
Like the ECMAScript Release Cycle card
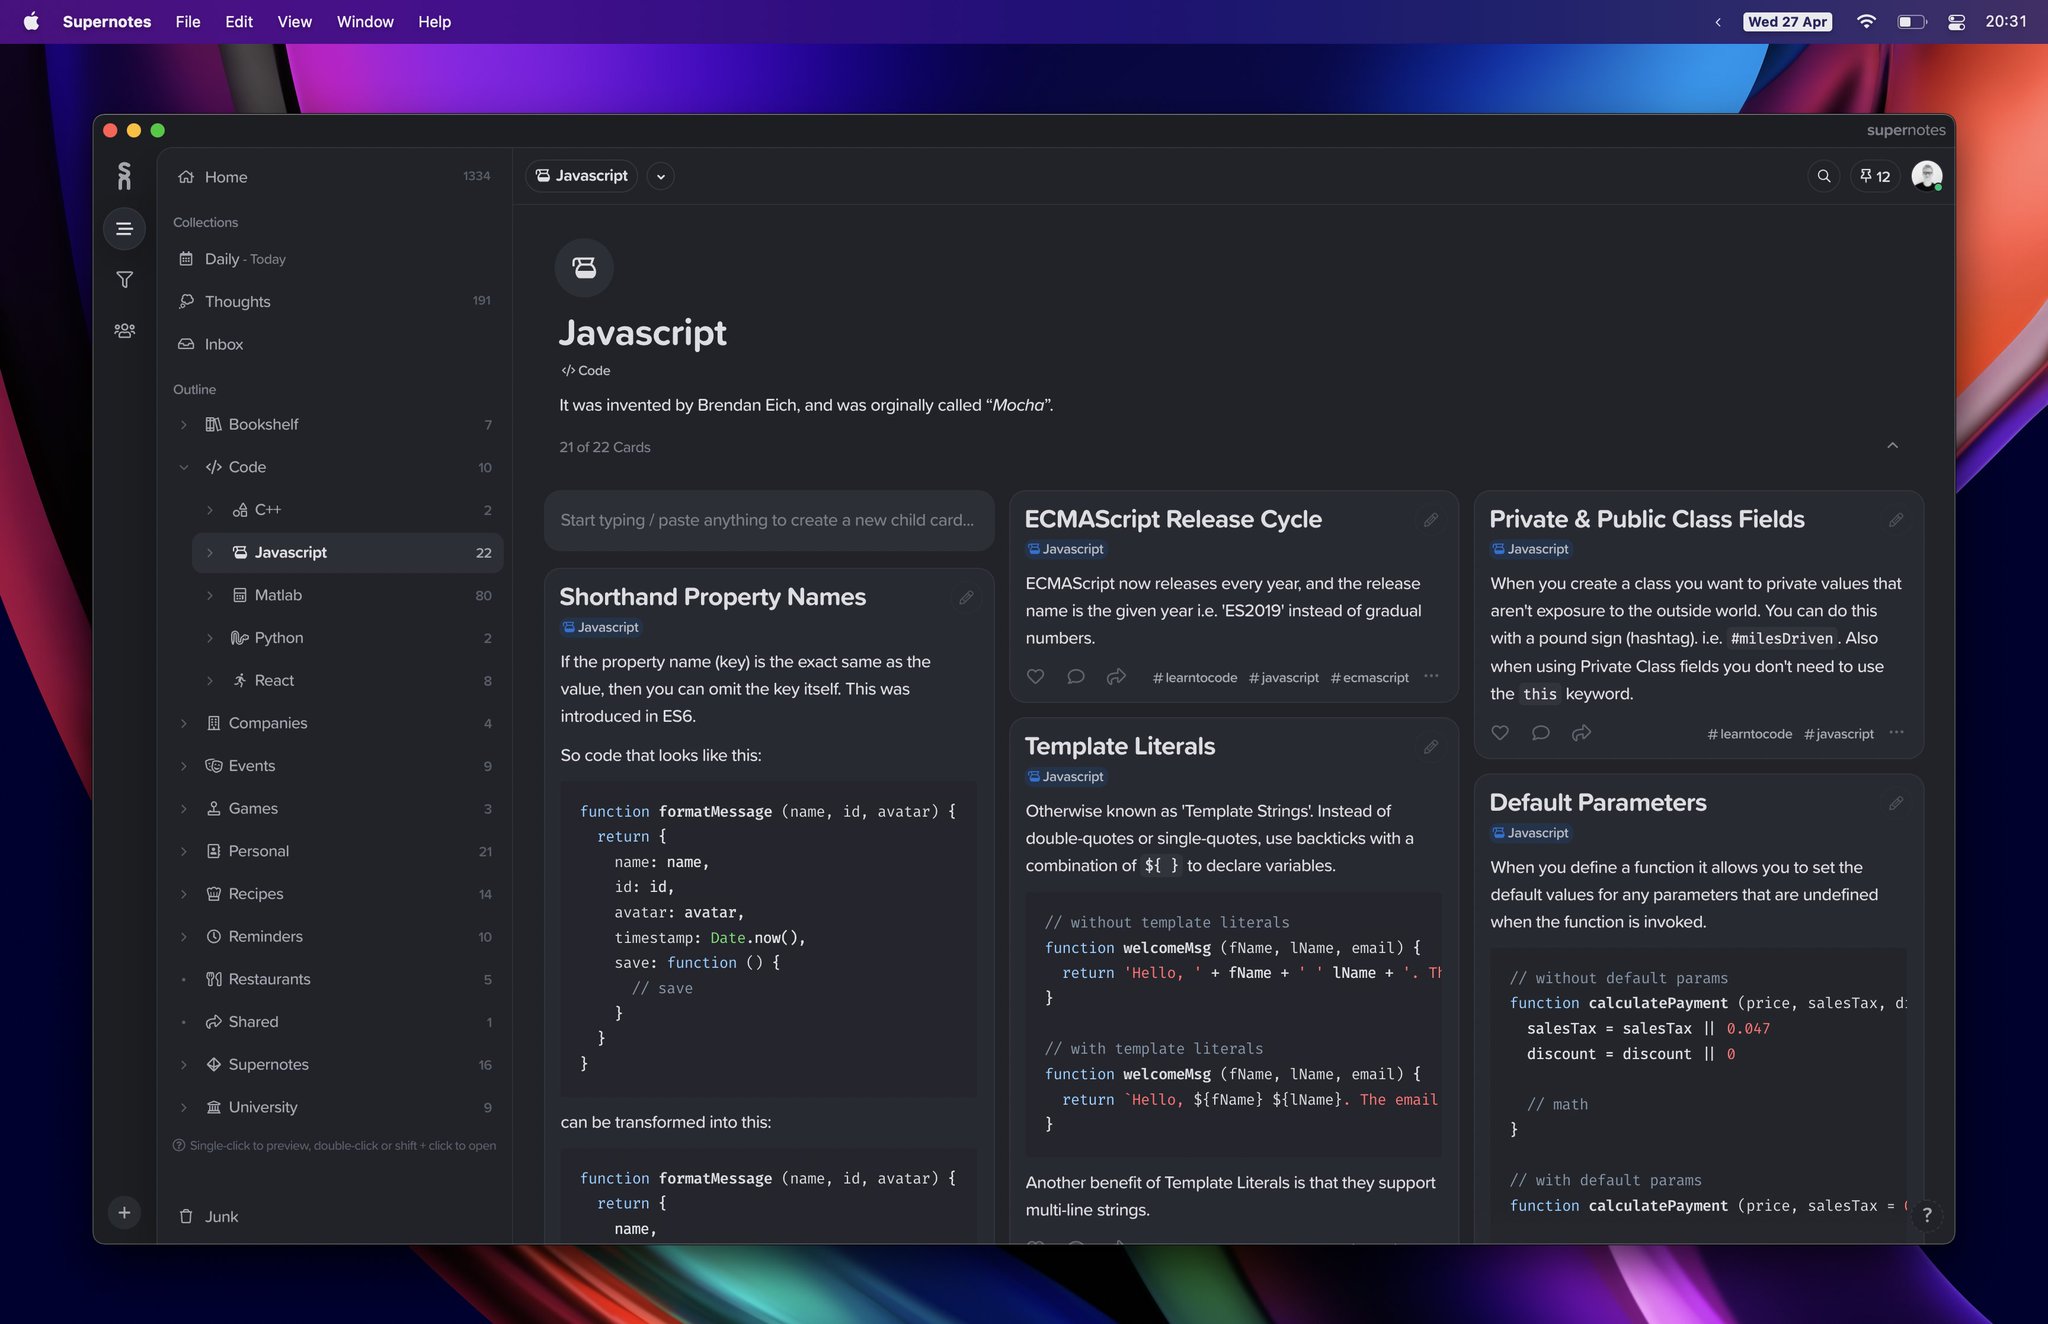[1035, 677]
